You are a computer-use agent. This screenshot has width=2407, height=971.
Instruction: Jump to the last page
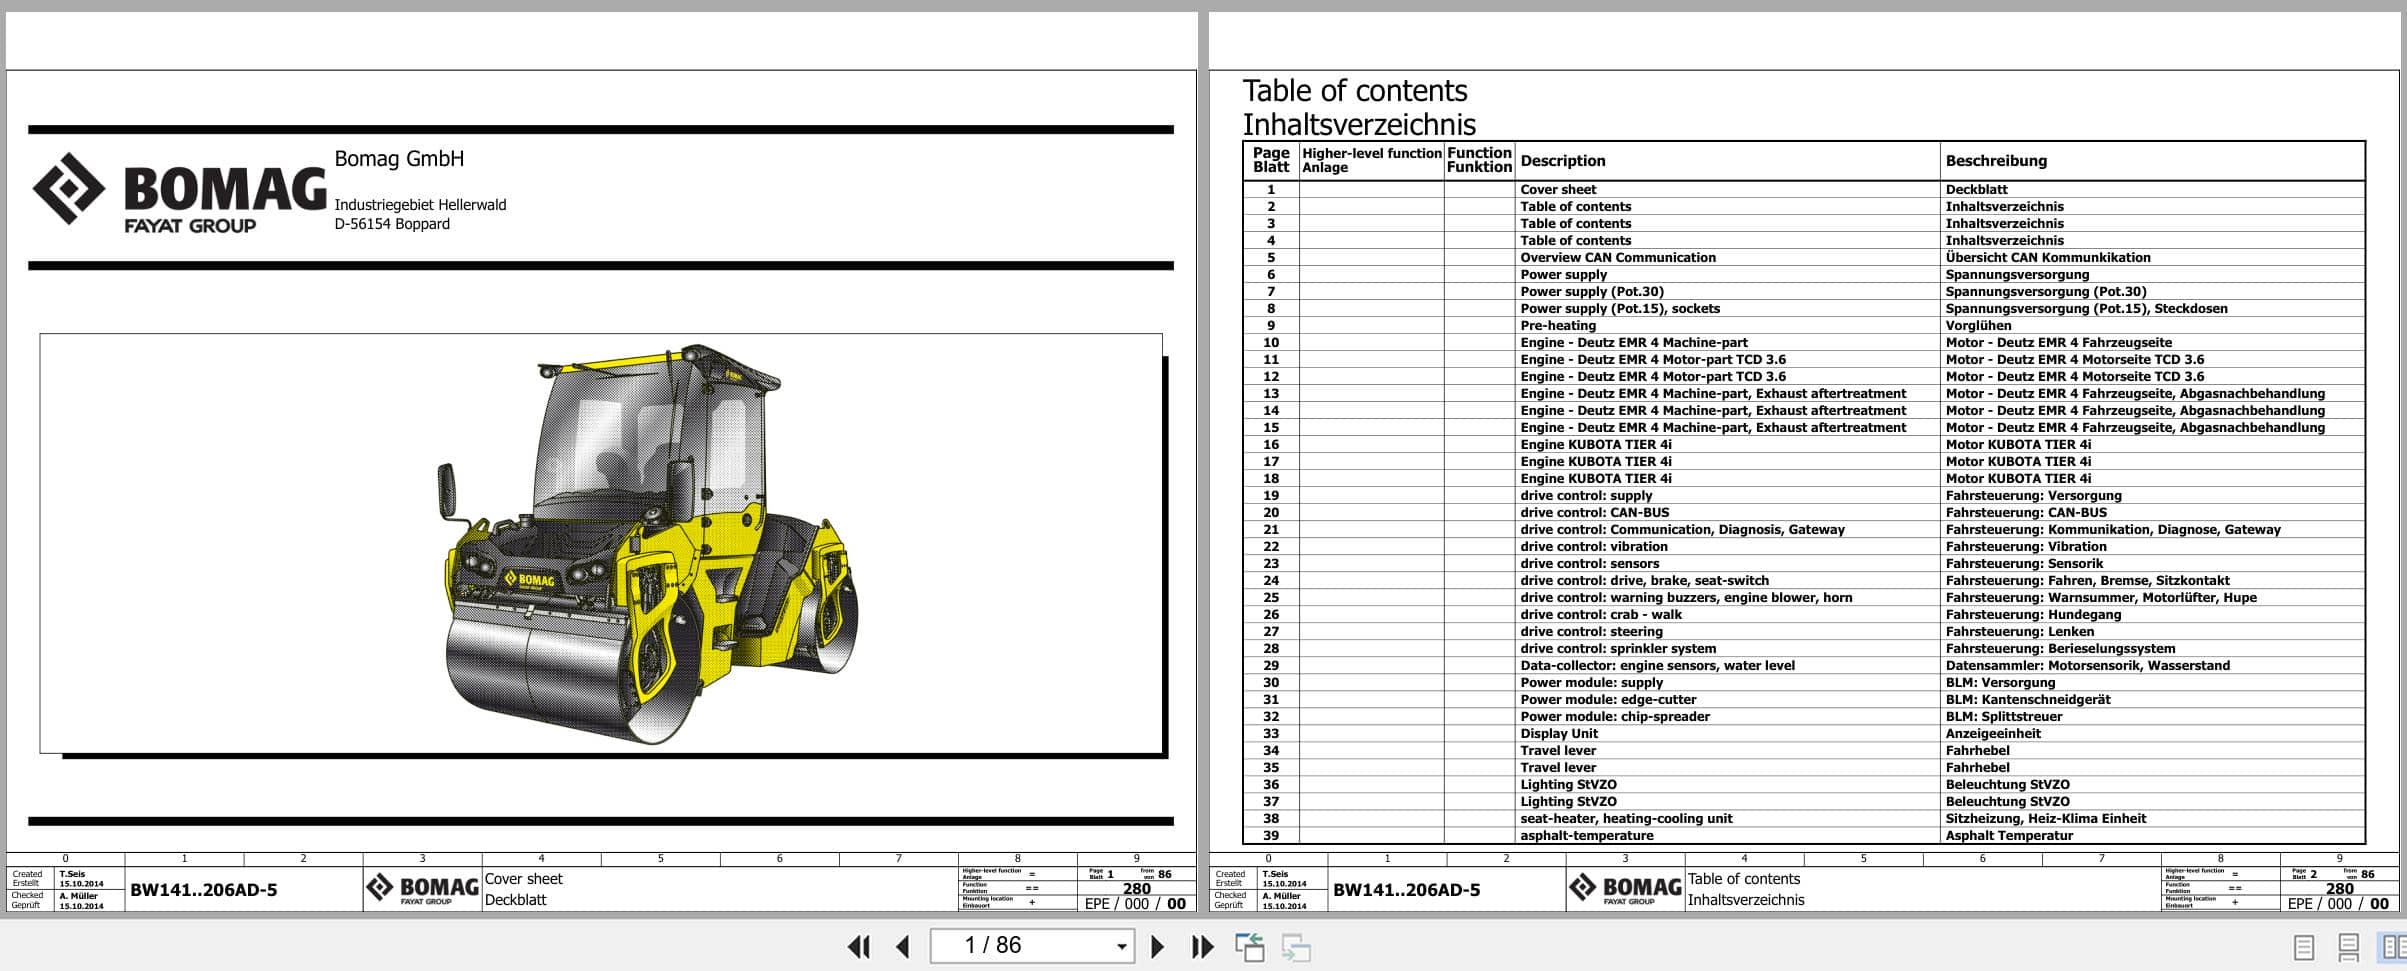[1201, 945]
